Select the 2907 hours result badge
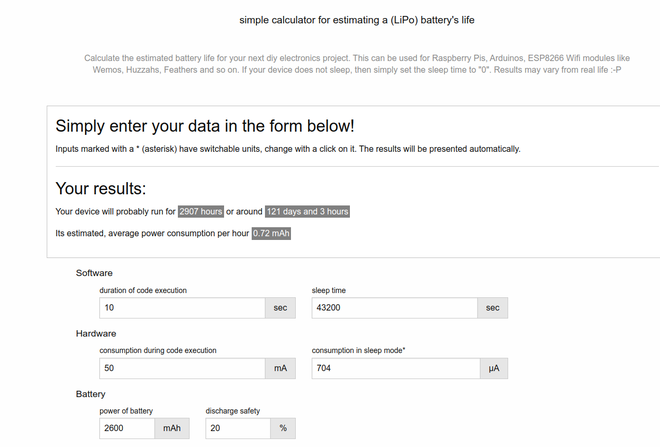This screenshot has width=660, height=447. (x=201, y=211)
